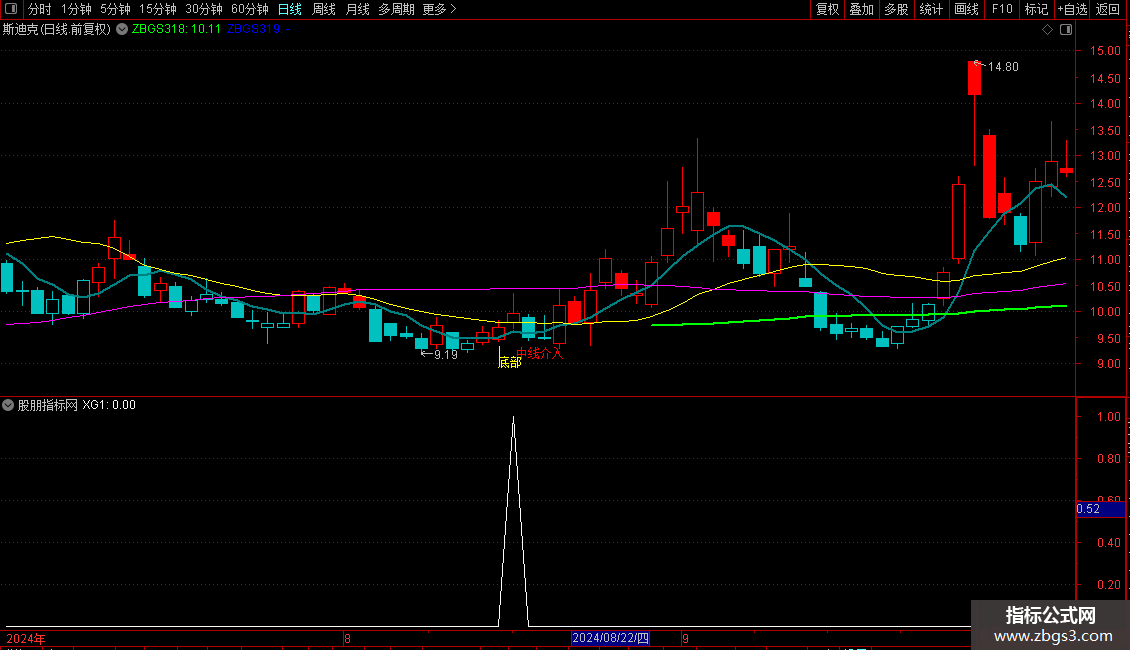This screenshot has width=1130, height=650.
Task: Click the ZBGS319 indicator label
Action: [258, 29]
